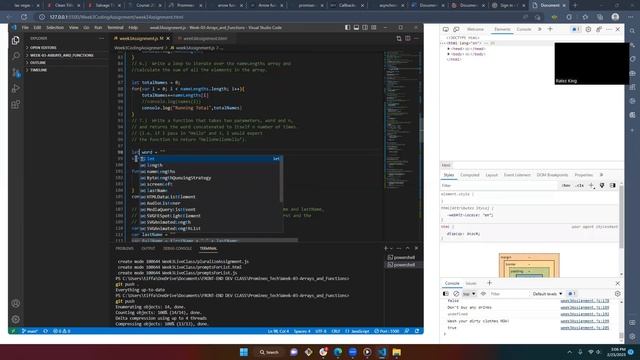
Task: Maximize terminal panel with chevron up
Action: pos(407,248)
